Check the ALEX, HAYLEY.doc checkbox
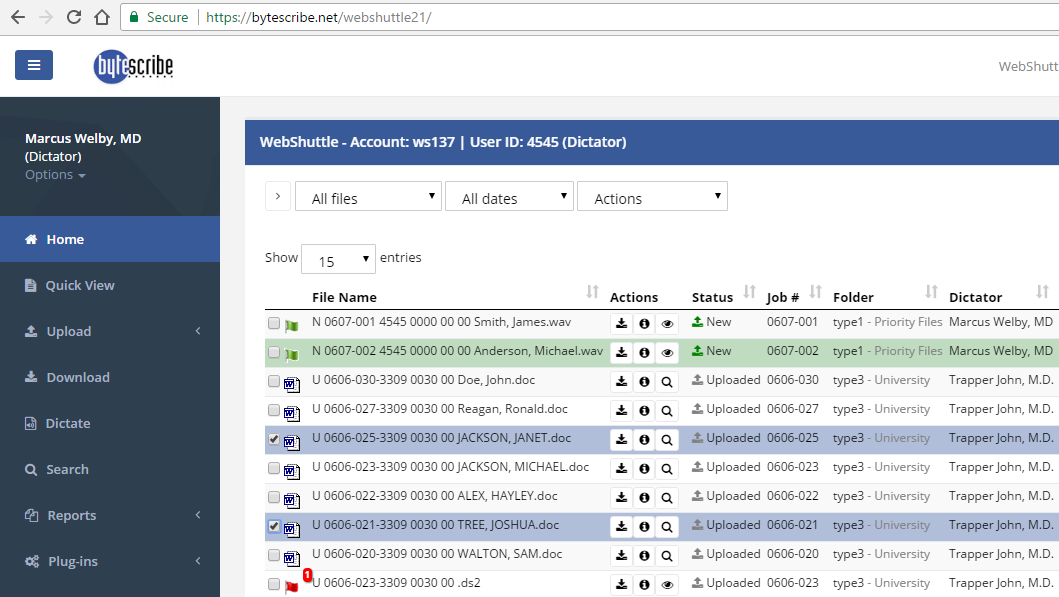This screenshot has height=597, width=1059. [x=274, y=497]
